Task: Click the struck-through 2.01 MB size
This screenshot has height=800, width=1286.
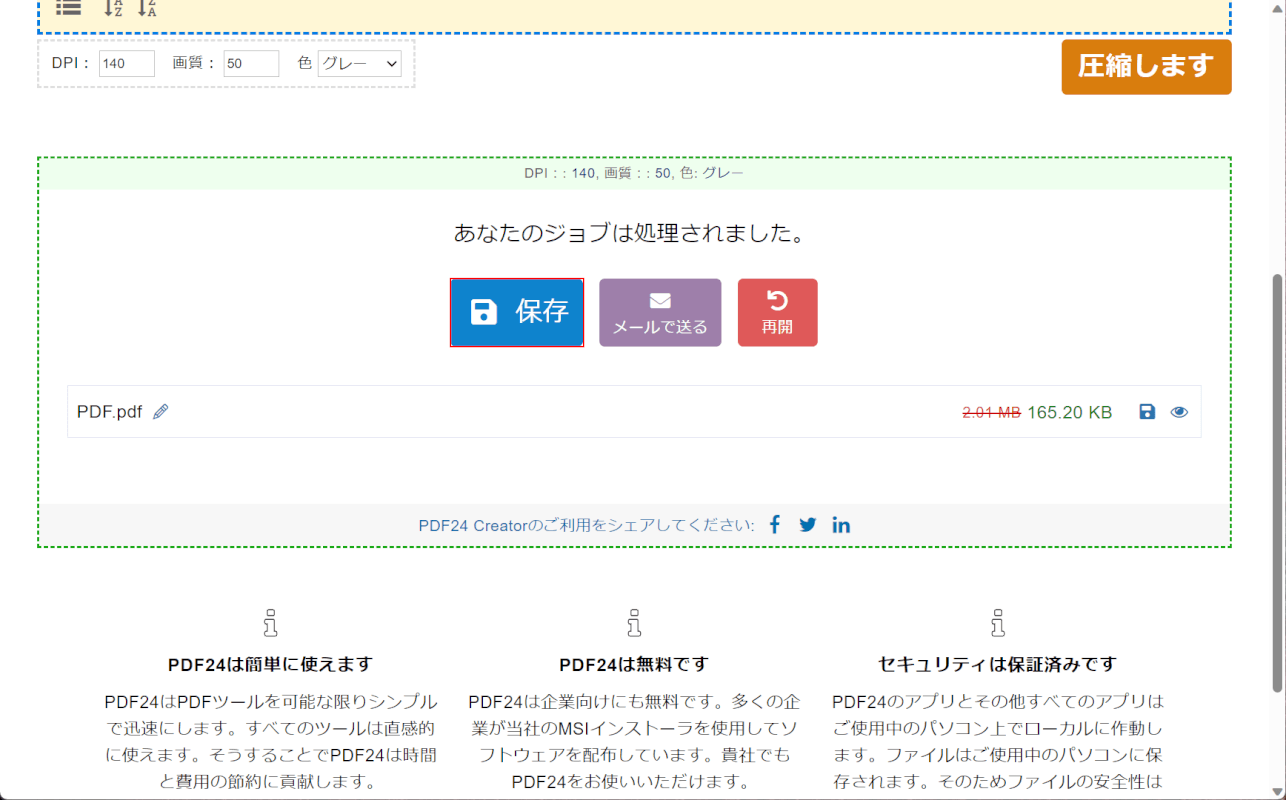Action: 991,412
